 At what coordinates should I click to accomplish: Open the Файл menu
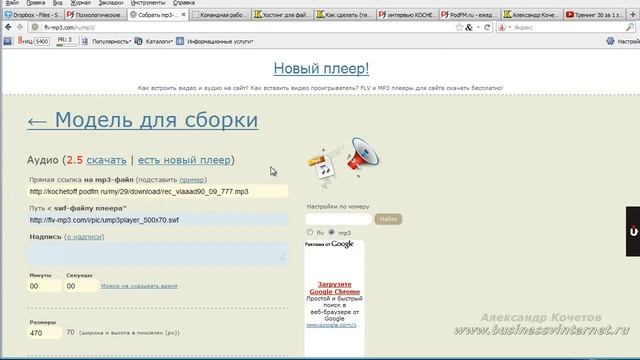pos(12,3)
